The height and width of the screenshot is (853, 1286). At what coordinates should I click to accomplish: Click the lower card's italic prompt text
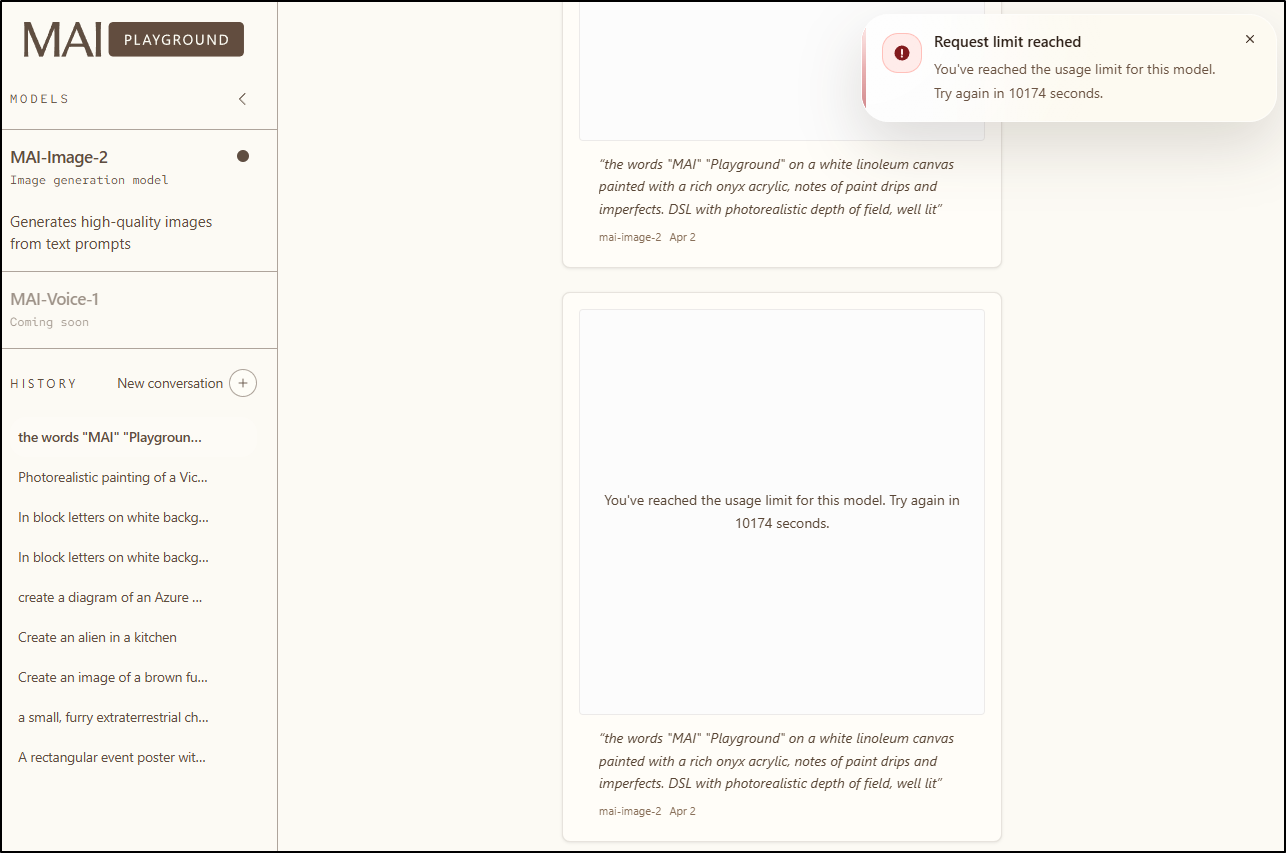click(776, 760)
